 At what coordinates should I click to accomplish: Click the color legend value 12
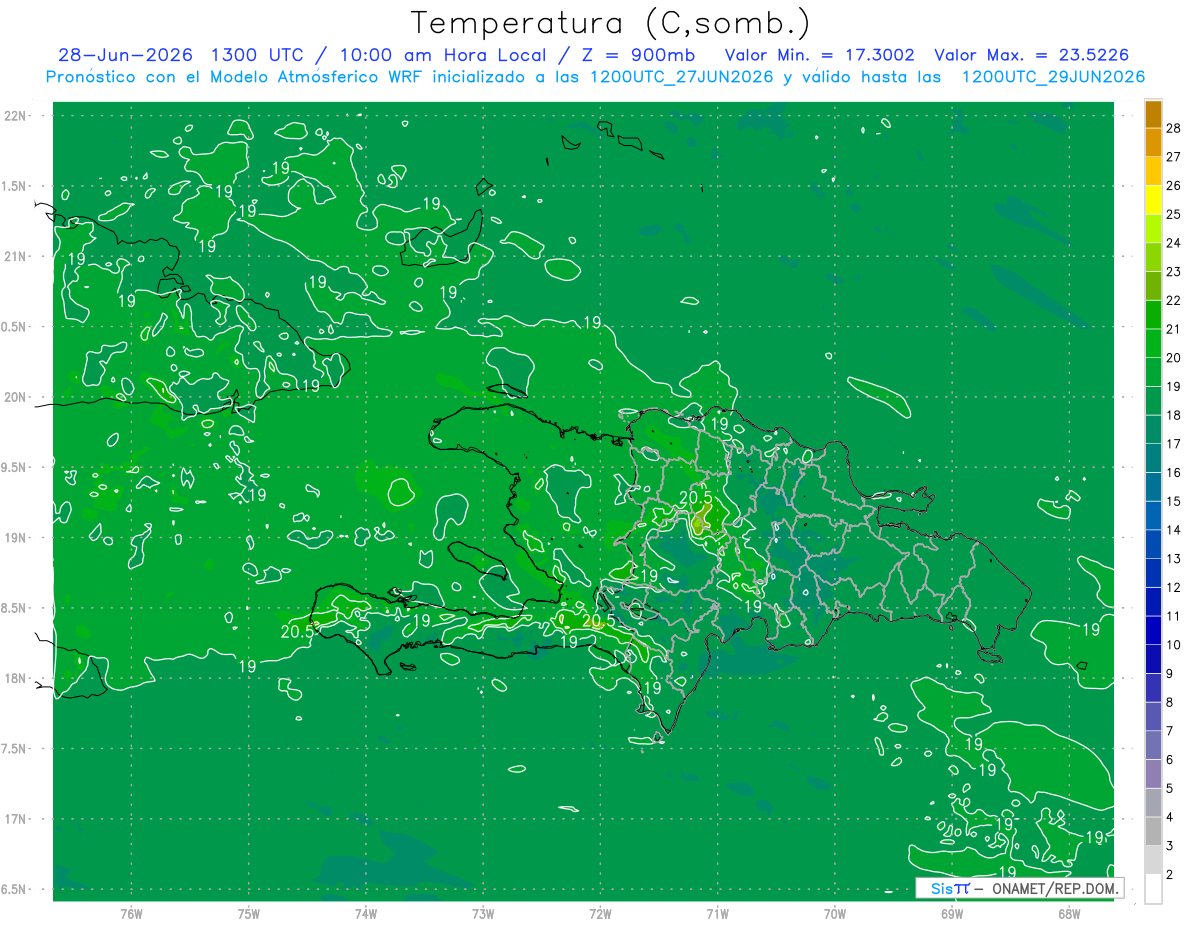(x=1173, y=588)
